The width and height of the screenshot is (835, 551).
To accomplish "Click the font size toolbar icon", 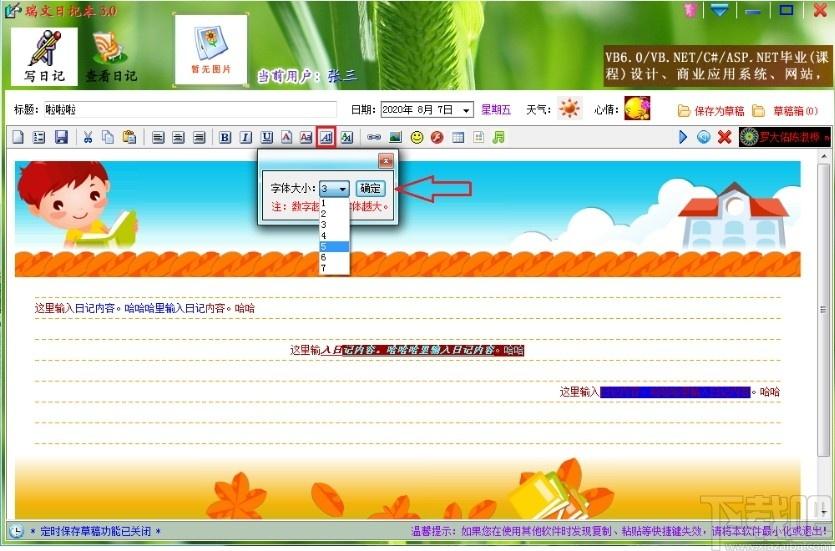I will click(x=326, y=137).
